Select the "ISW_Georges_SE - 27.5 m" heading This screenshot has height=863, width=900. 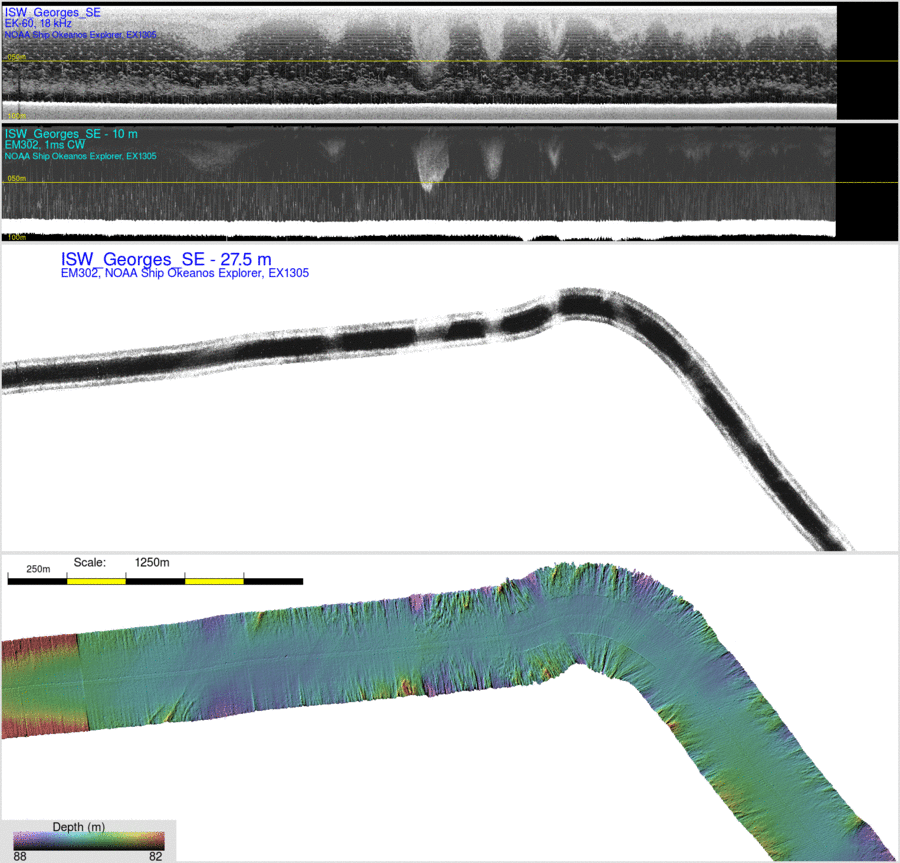coord(166,259)
